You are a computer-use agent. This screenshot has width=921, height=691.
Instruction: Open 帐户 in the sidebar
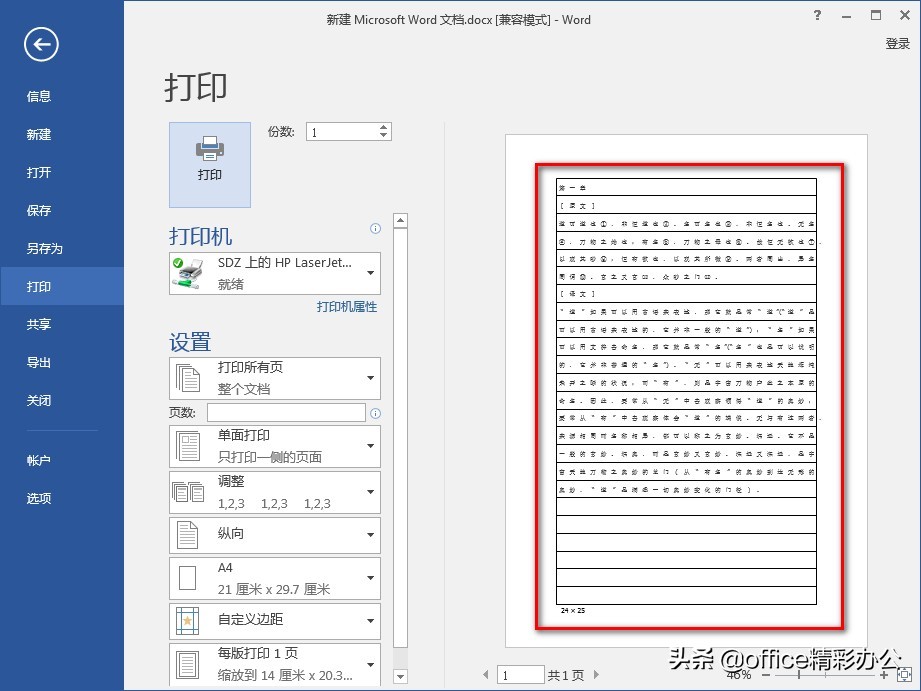point(39,461)
